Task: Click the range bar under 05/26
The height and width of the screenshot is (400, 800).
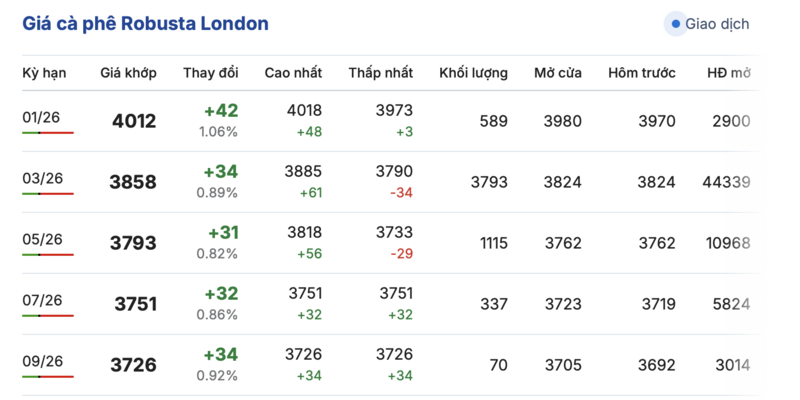Action: click(48, 254)
